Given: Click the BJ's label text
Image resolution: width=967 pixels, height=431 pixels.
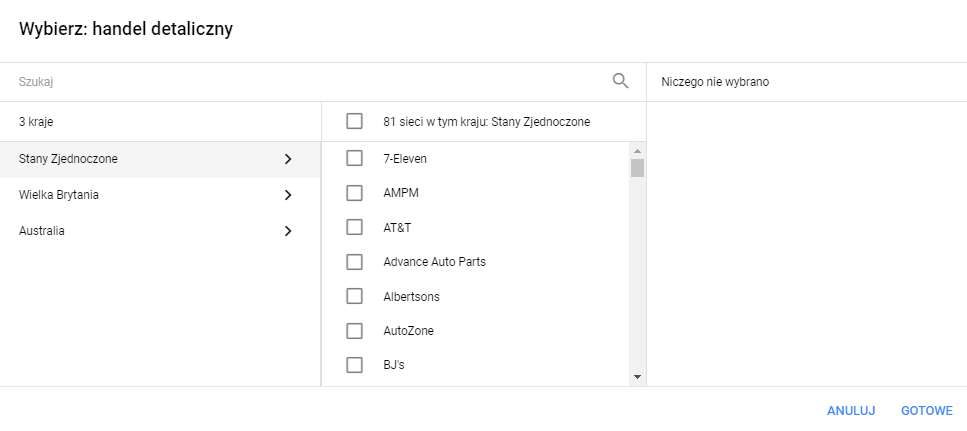Looking at the screenshot, I should 394,365.
